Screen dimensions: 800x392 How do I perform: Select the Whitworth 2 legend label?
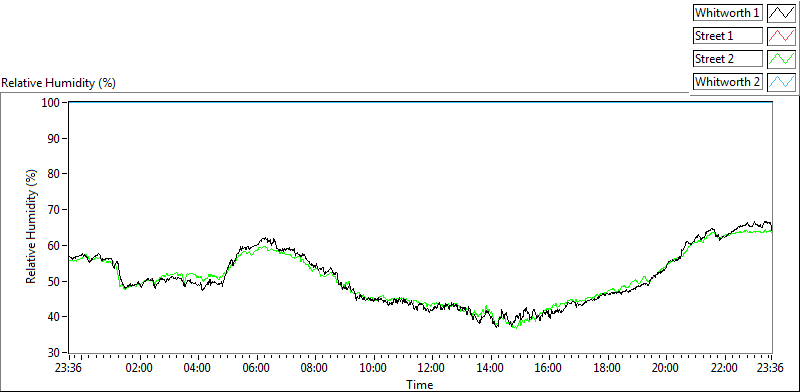[728, 81]
